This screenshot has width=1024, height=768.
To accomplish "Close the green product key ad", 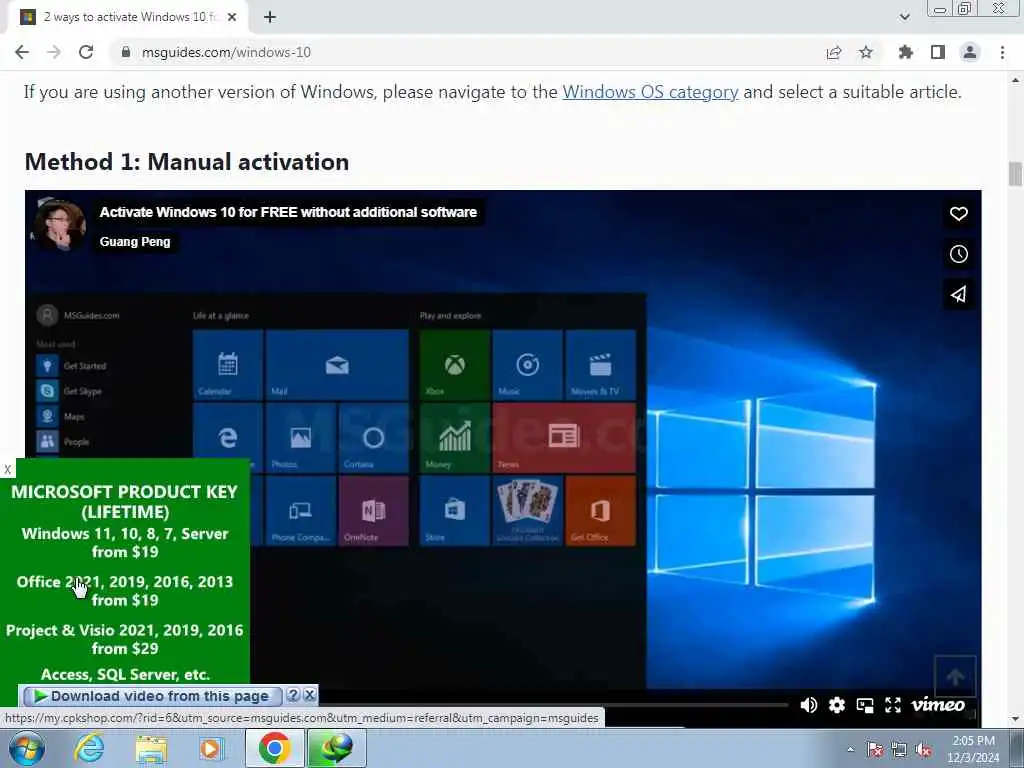I will (7, 469).
